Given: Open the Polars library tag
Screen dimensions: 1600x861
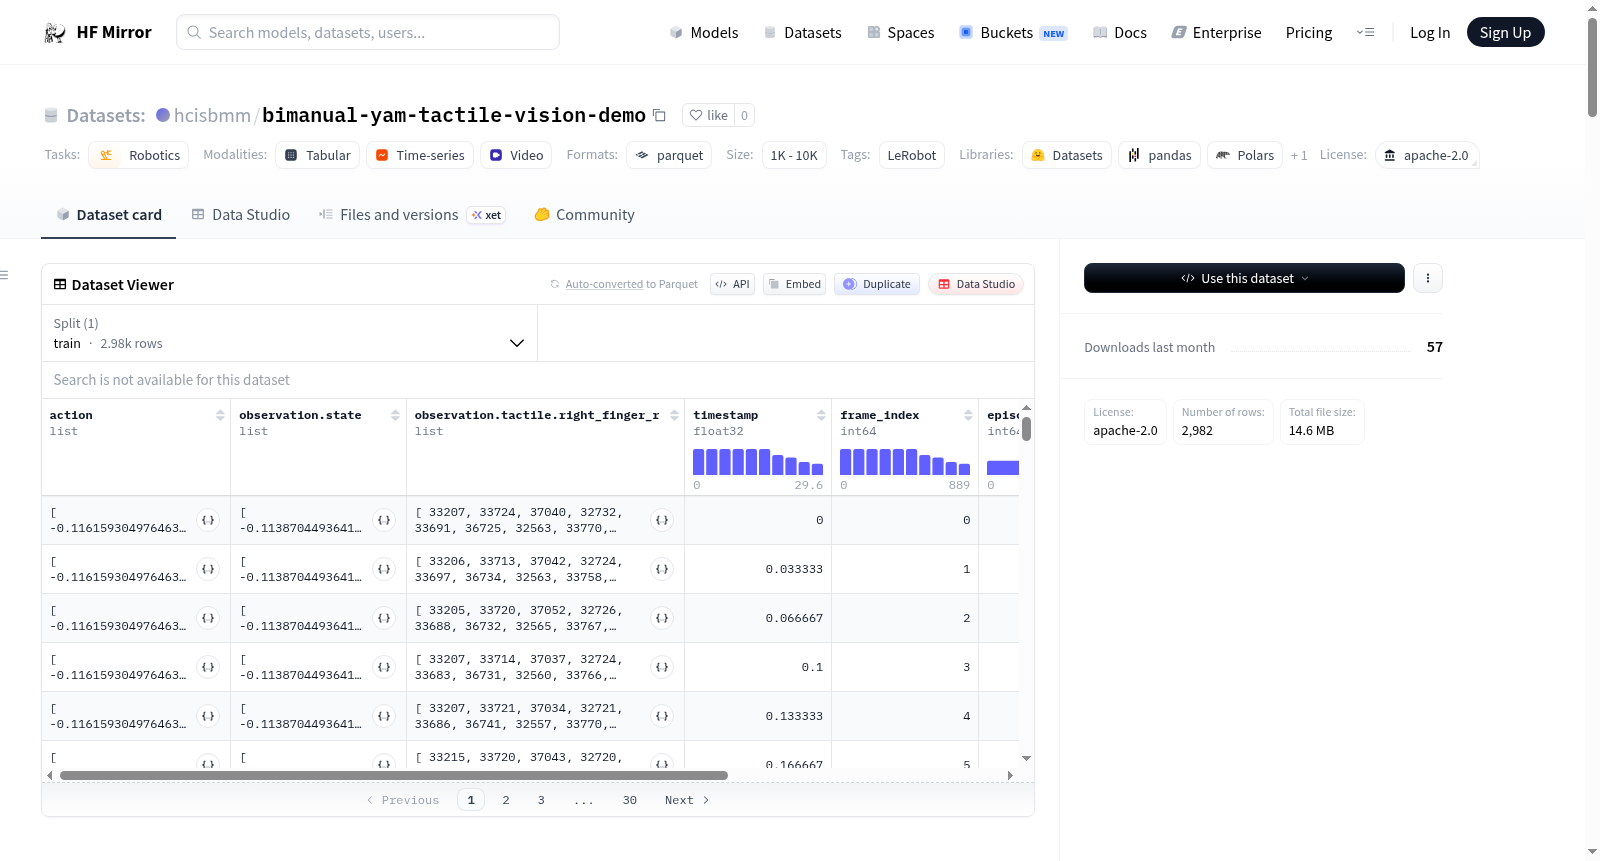Looking at the screenshot, I should (x=1245, y=155).
